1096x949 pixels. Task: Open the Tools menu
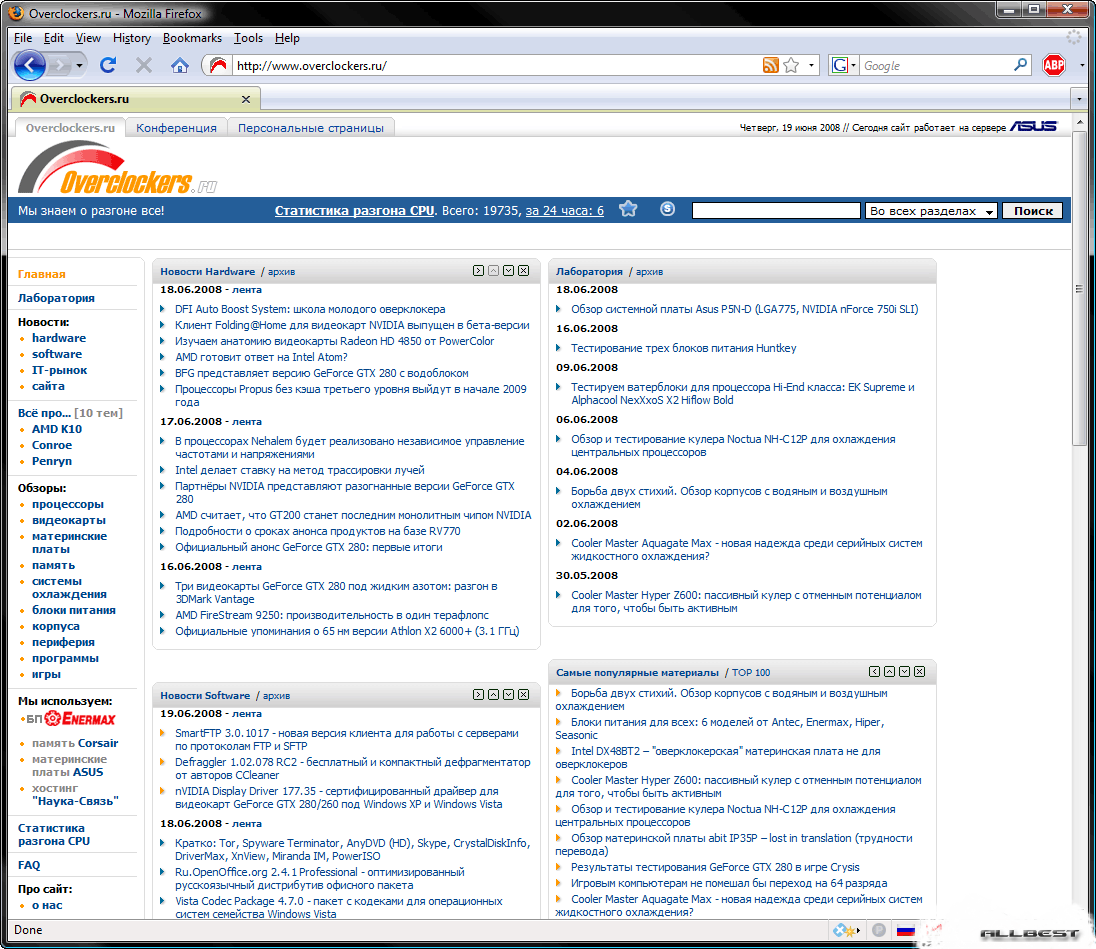click(x=248, y=38)
